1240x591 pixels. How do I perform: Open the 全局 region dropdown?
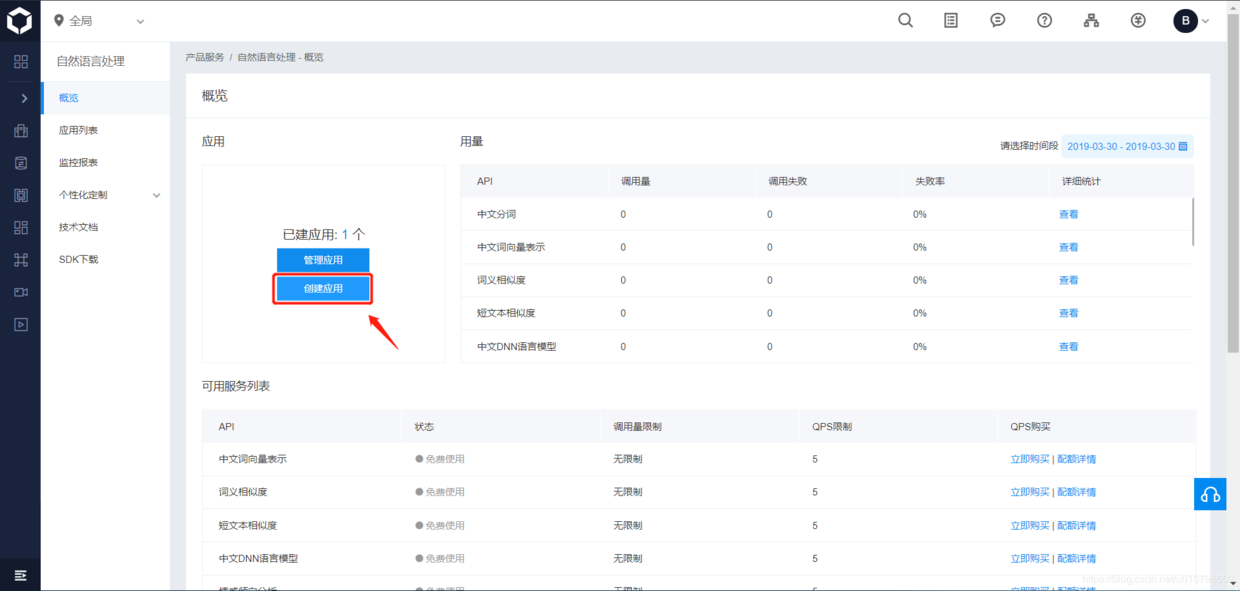point(98,21)
